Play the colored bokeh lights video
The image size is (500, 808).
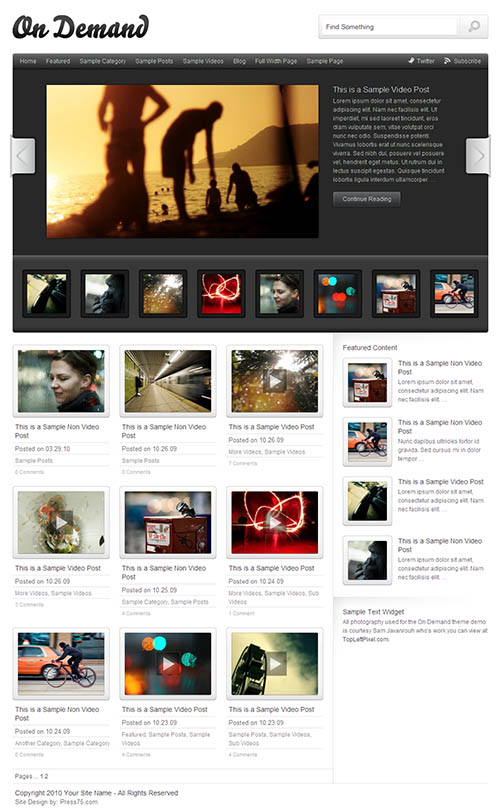168,664
